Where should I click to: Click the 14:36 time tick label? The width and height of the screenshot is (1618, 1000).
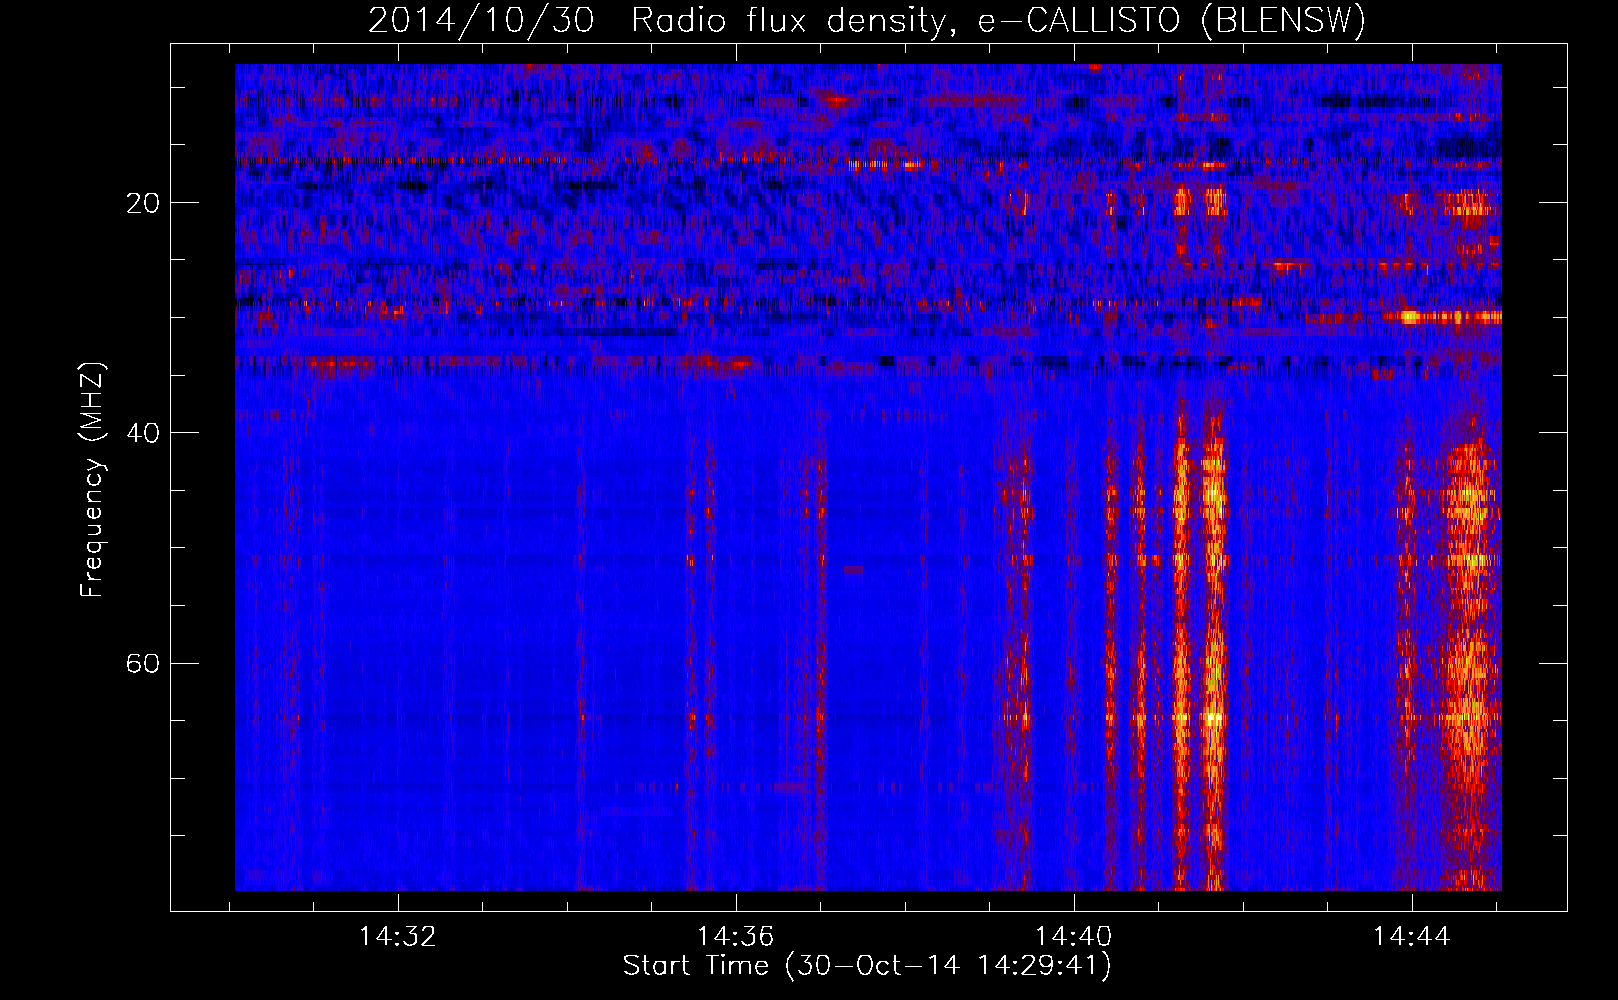[736, 937]
